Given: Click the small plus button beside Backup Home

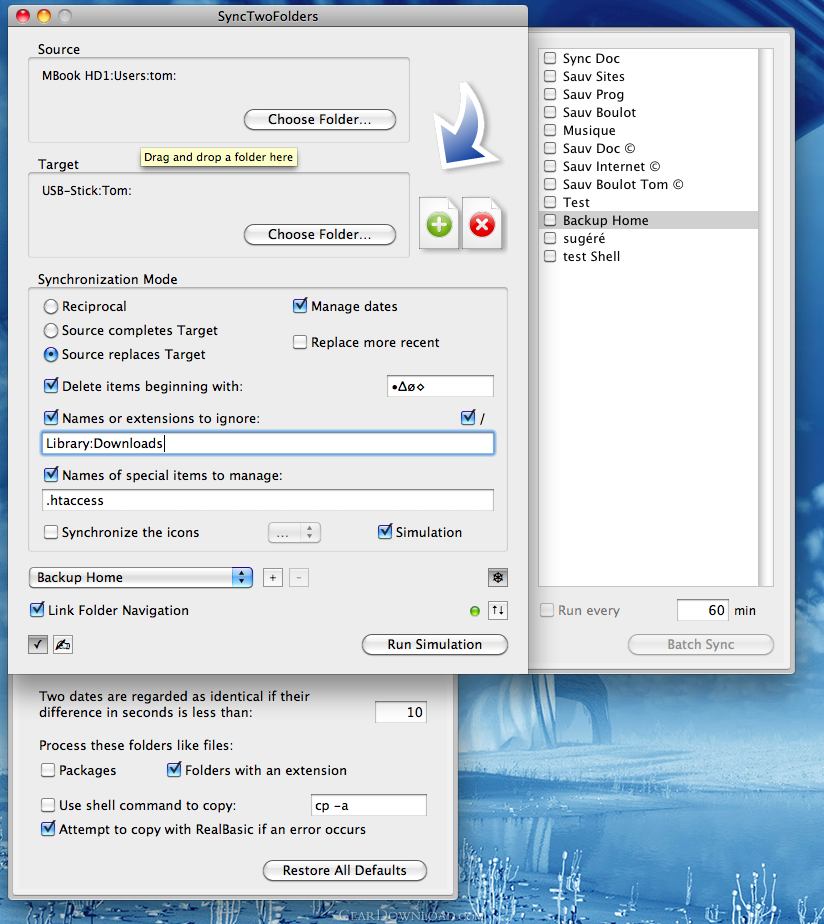Looking at the screenshot, I should click(x=272, y=578).
